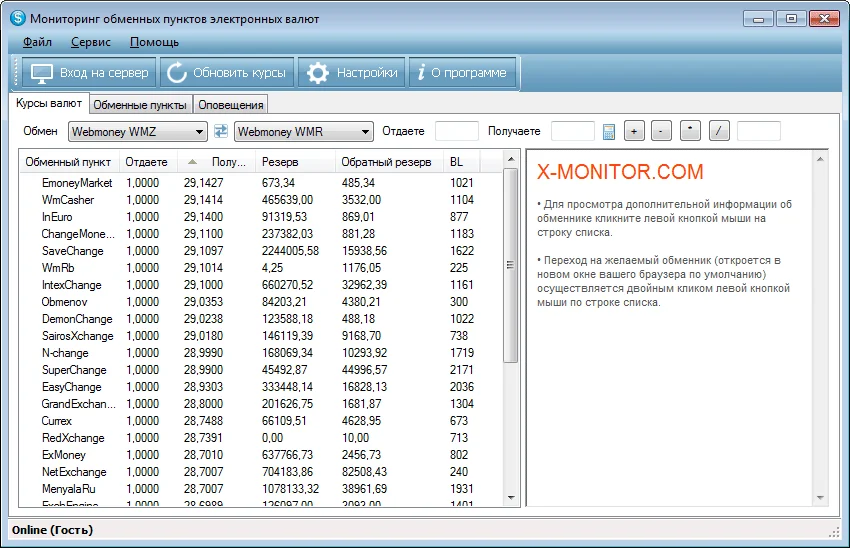Switch to the Оповещения tab
This screenshot has width=850, height=548.
(x=231, y=105)
